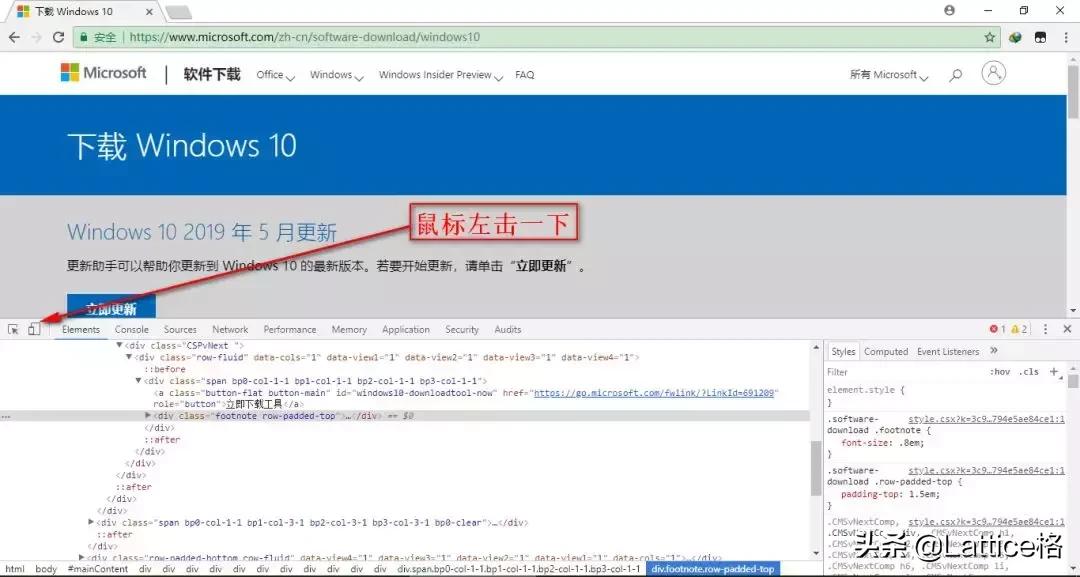Select the element inspector arrow tool
This screenshot has height=577, width=1080.
pyautogui.click(x=13, y=328)
